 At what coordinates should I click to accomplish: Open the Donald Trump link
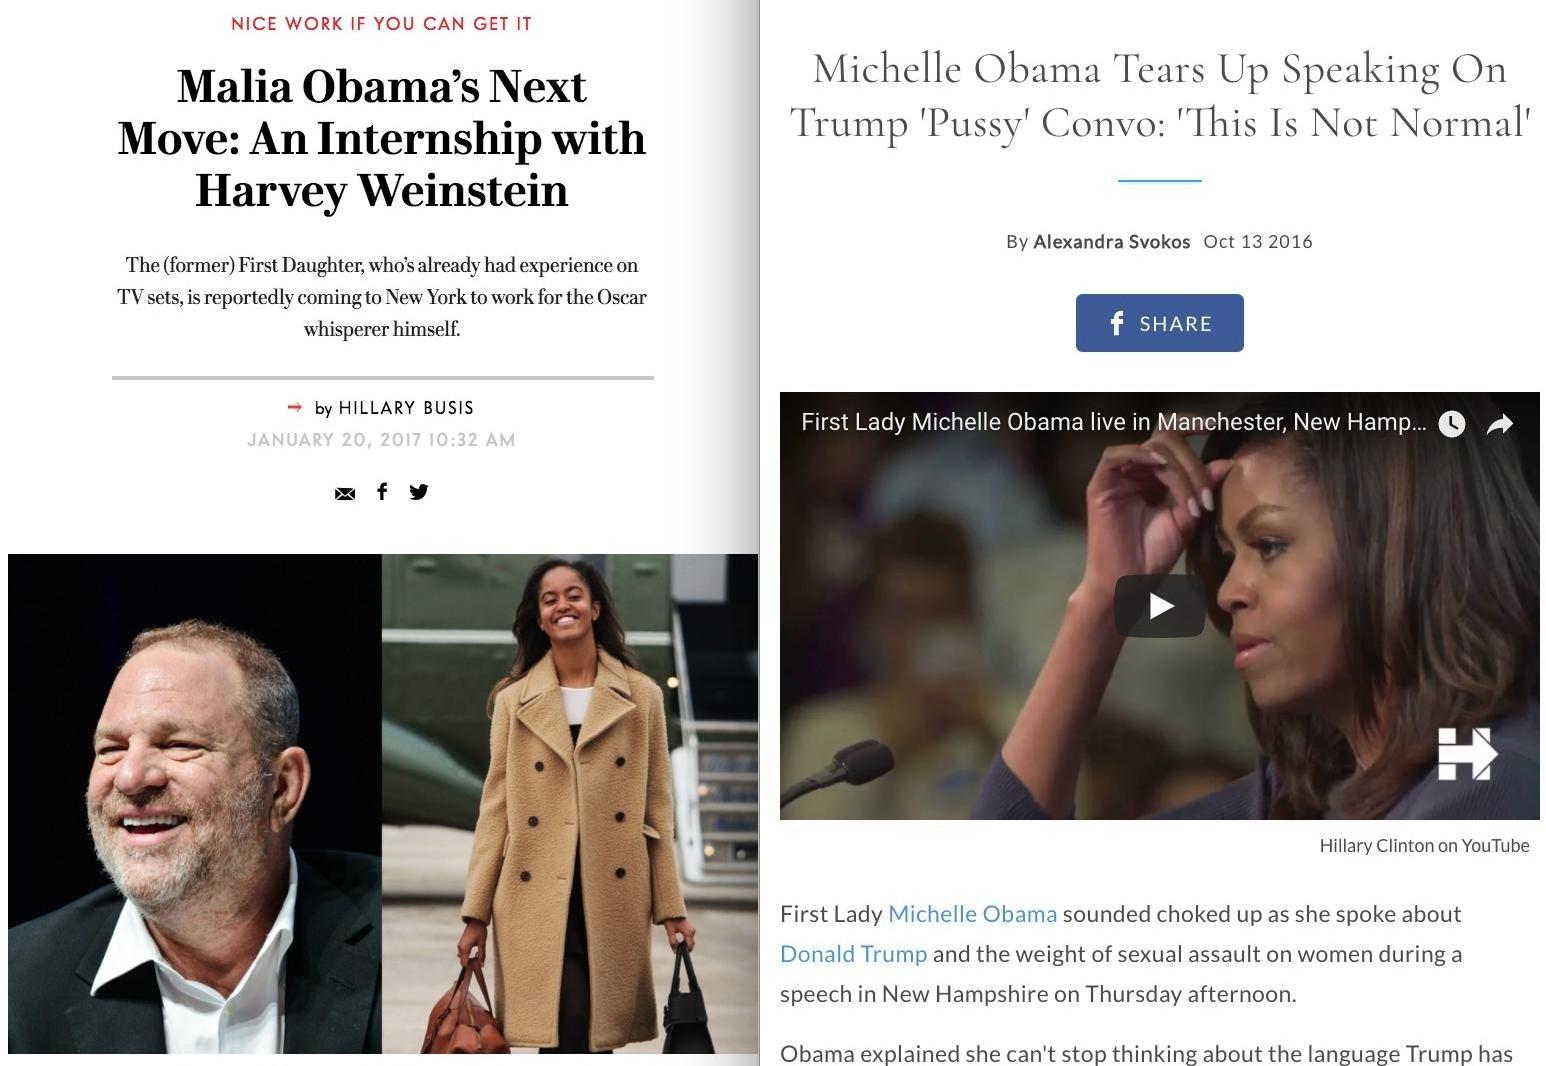(x=853, y=954)
